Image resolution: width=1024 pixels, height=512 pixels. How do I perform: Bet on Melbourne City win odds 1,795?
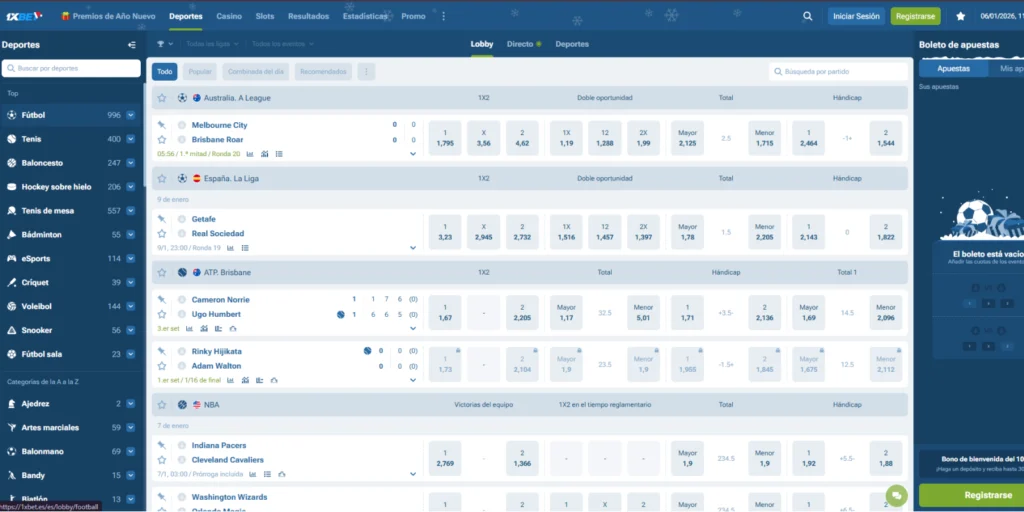pyautogui.click(x=445, y=138)
